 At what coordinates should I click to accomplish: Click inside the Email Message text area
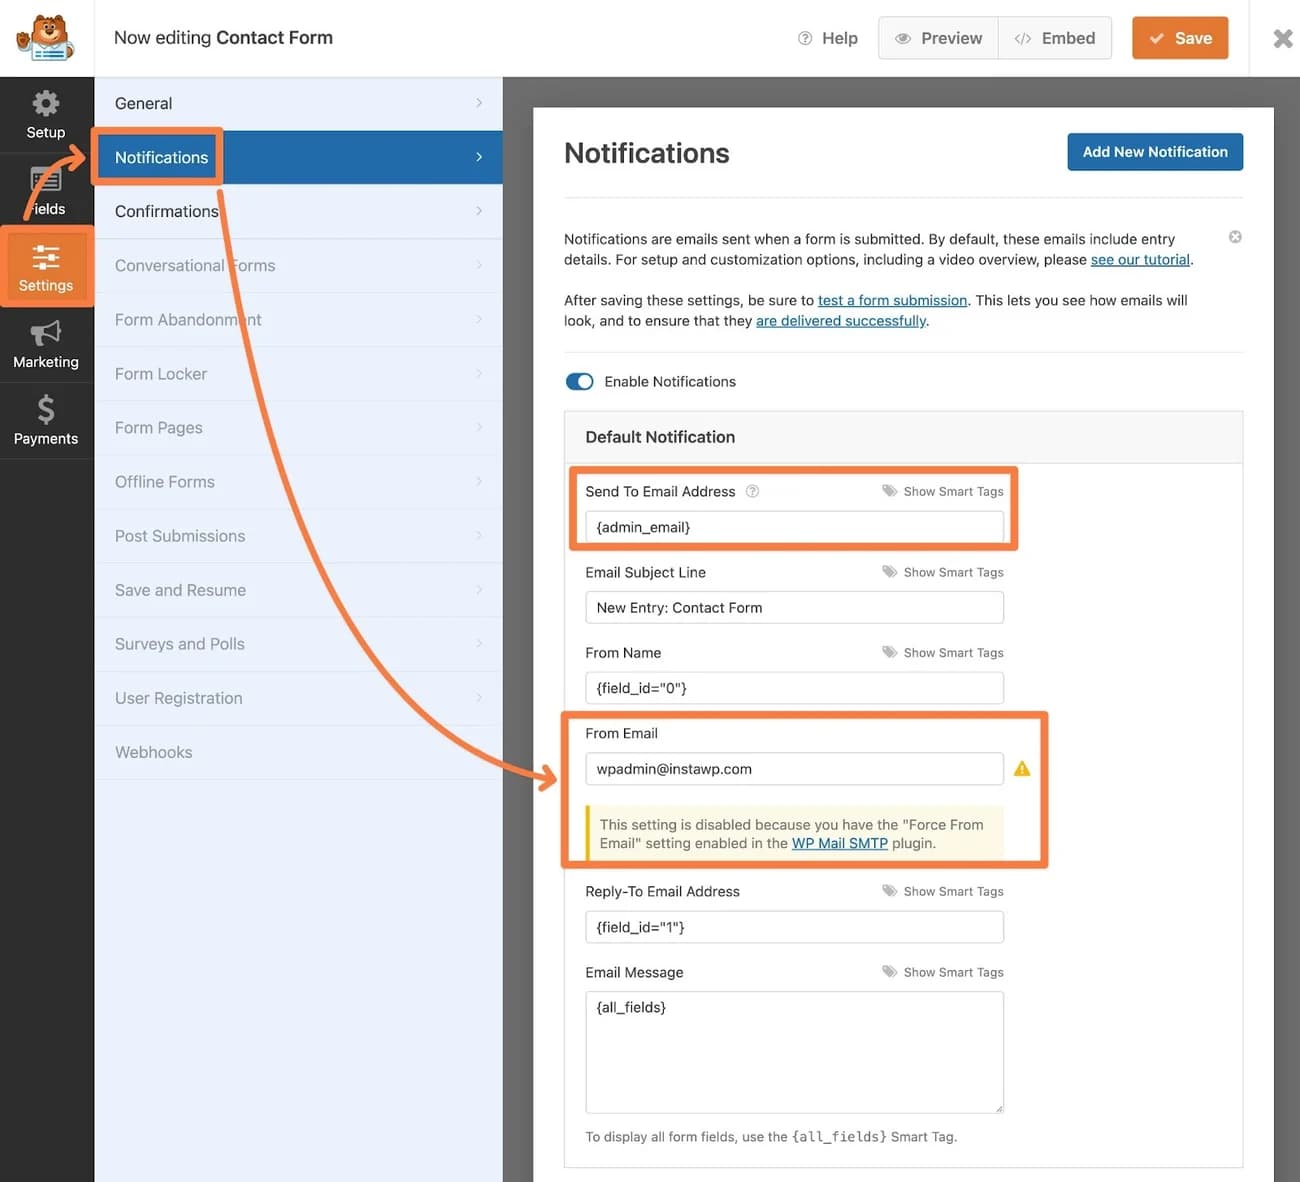[793, 1050]
